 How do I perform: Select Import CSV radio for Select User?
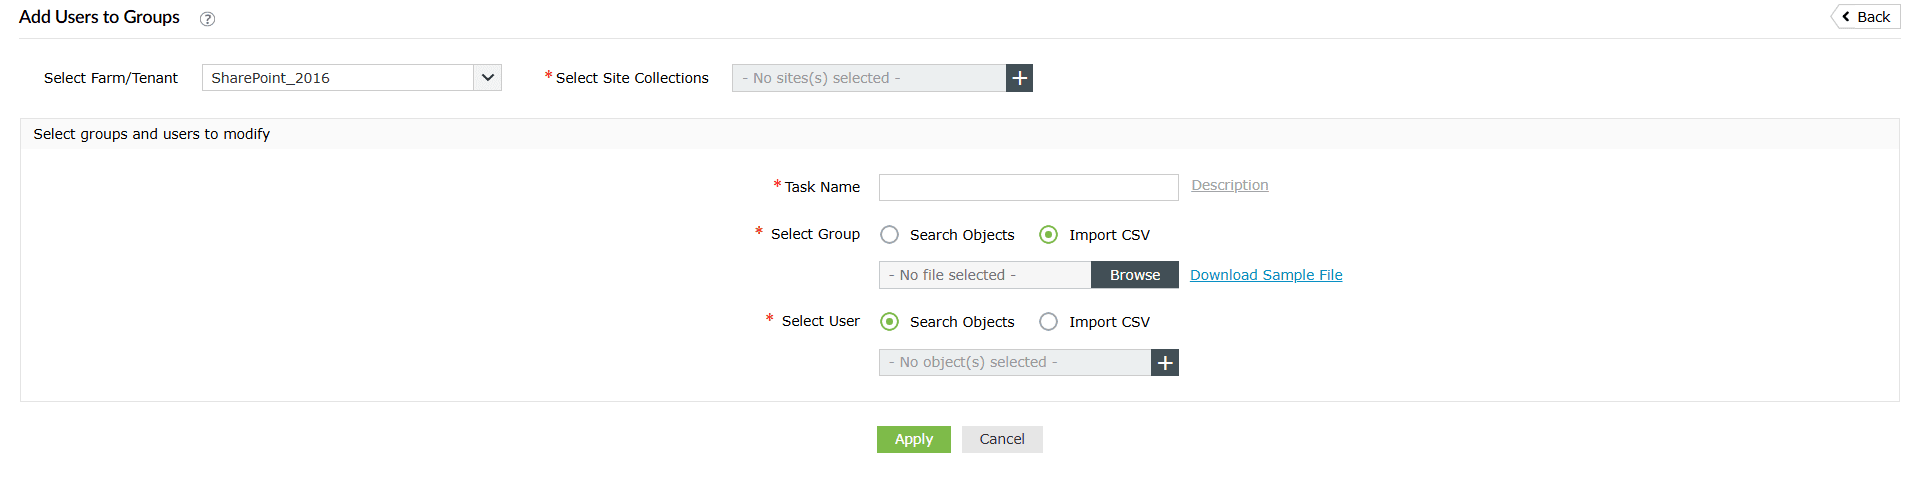click(x=1048, y=322)
